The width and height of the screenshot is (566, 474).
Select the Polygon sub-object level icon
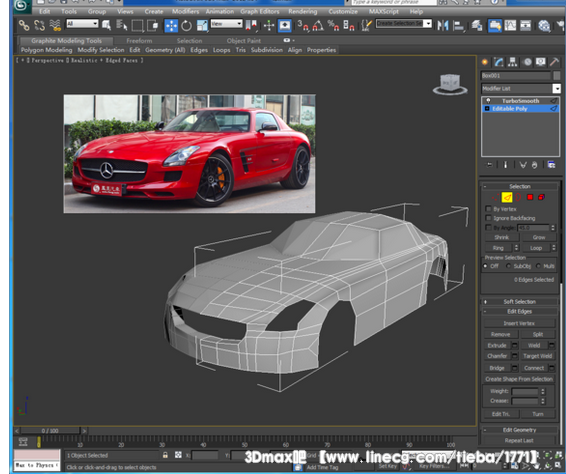(x=530, y=197)
